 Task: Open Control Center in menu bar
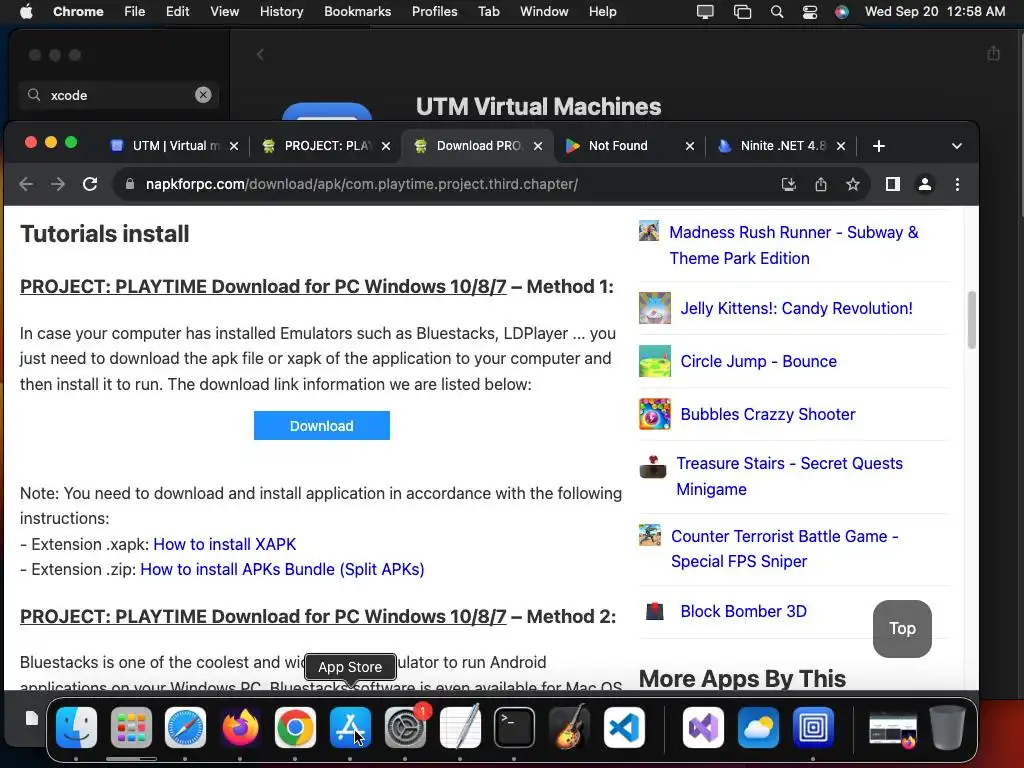pyautogui.click(x=810, y=12)
